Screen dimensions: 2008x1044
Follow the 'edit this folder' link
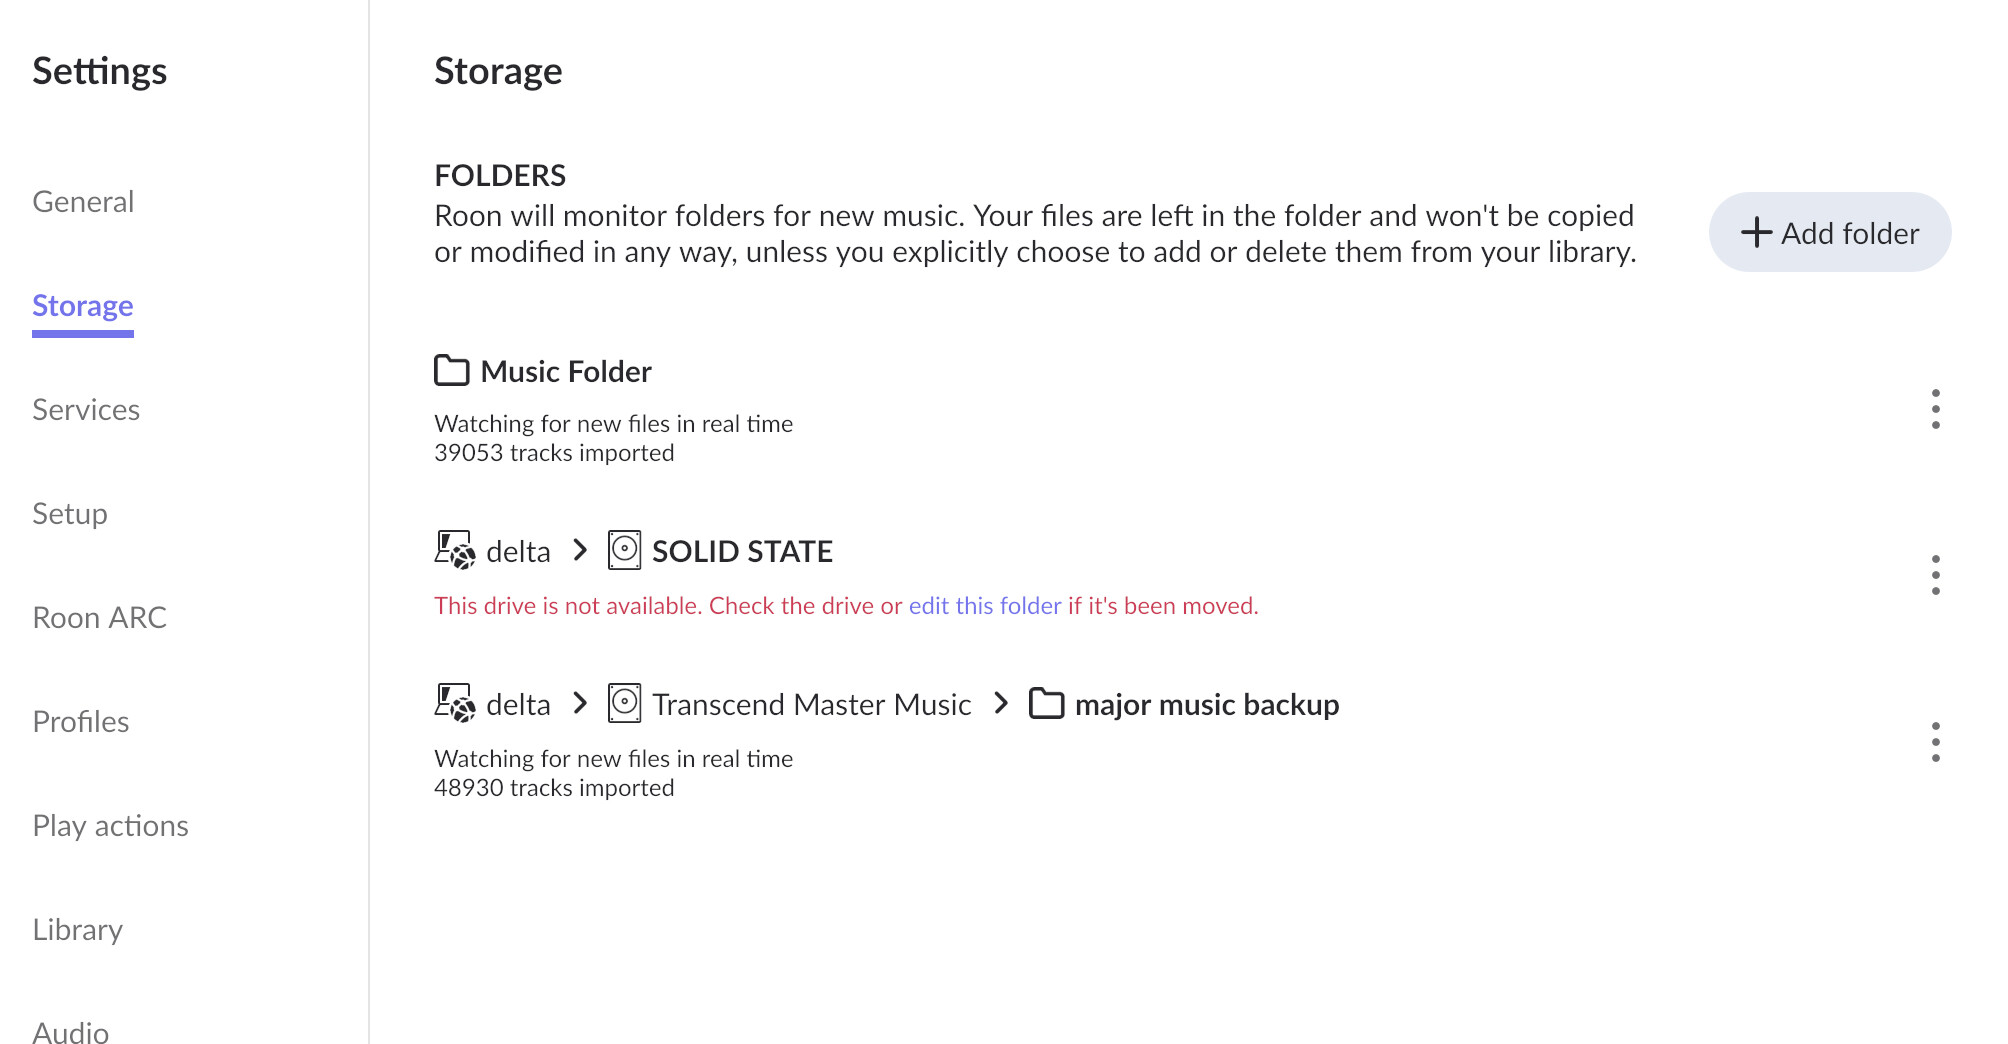pyautogui.click(x=984, y=606)
